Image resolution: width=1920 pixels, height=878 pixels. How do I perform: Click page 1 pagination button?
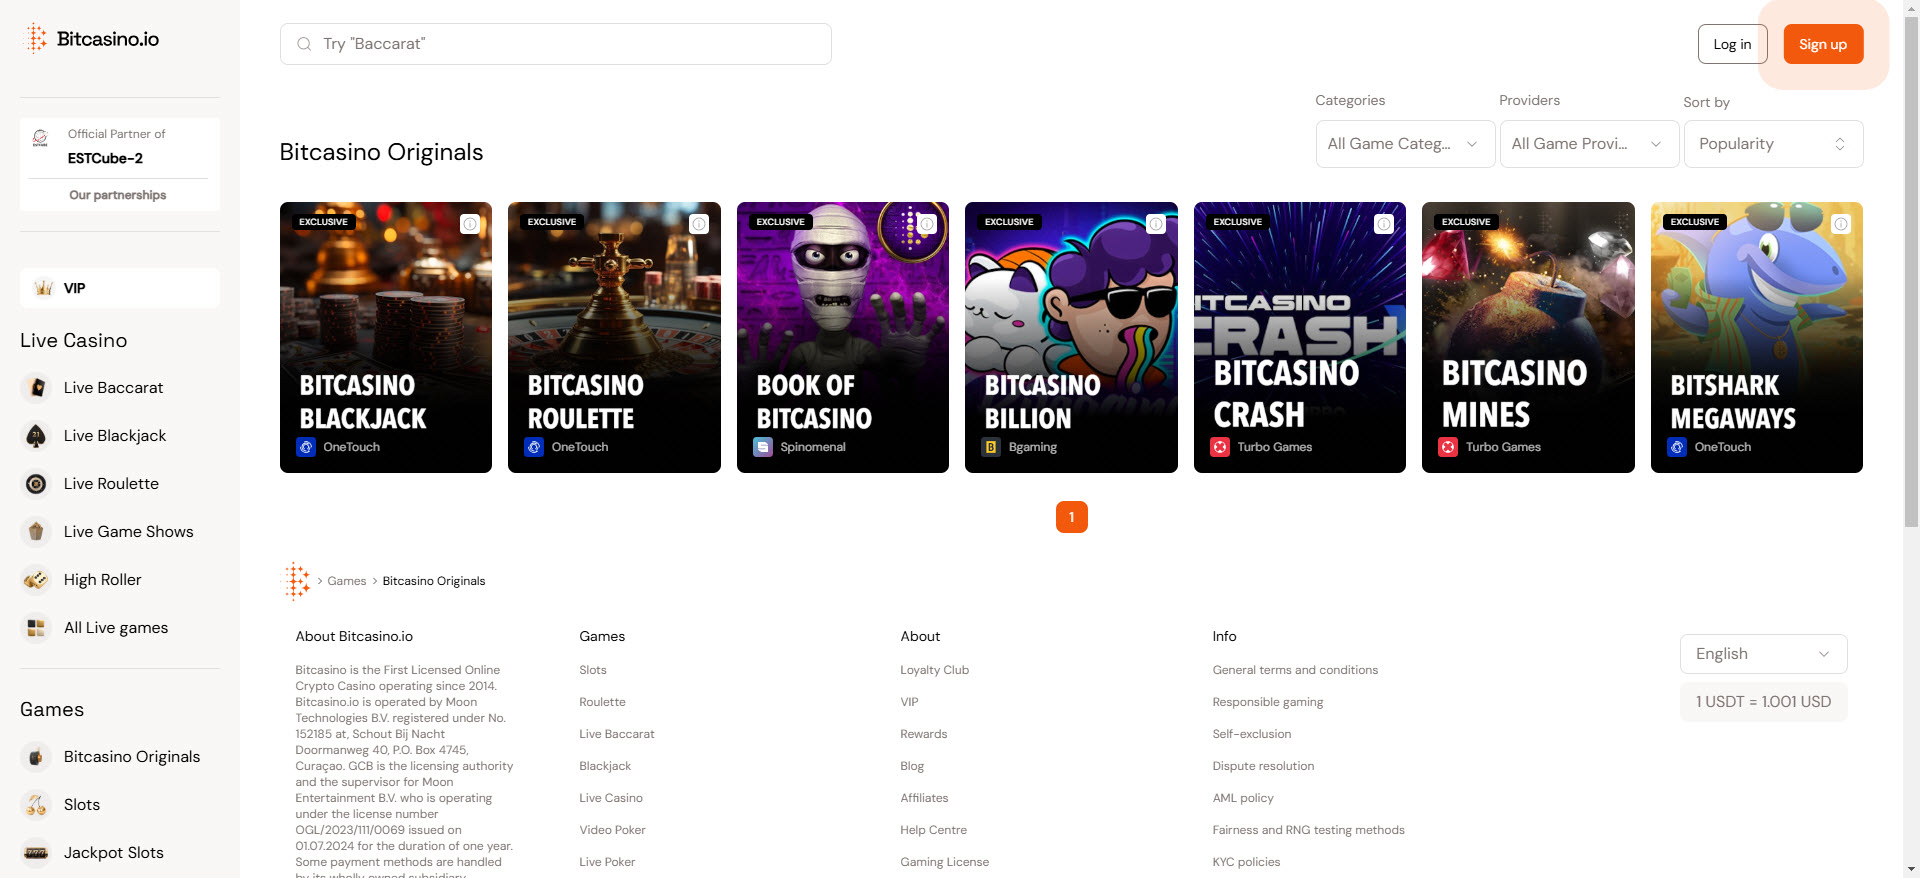(1071, 517)
